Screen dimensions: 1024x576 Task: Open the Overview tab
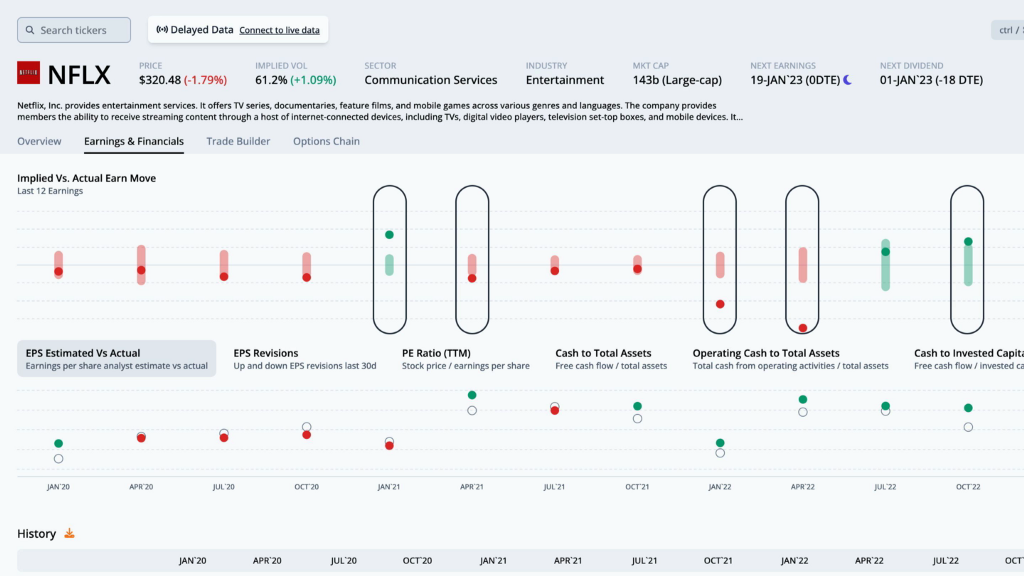coord(39,141)
